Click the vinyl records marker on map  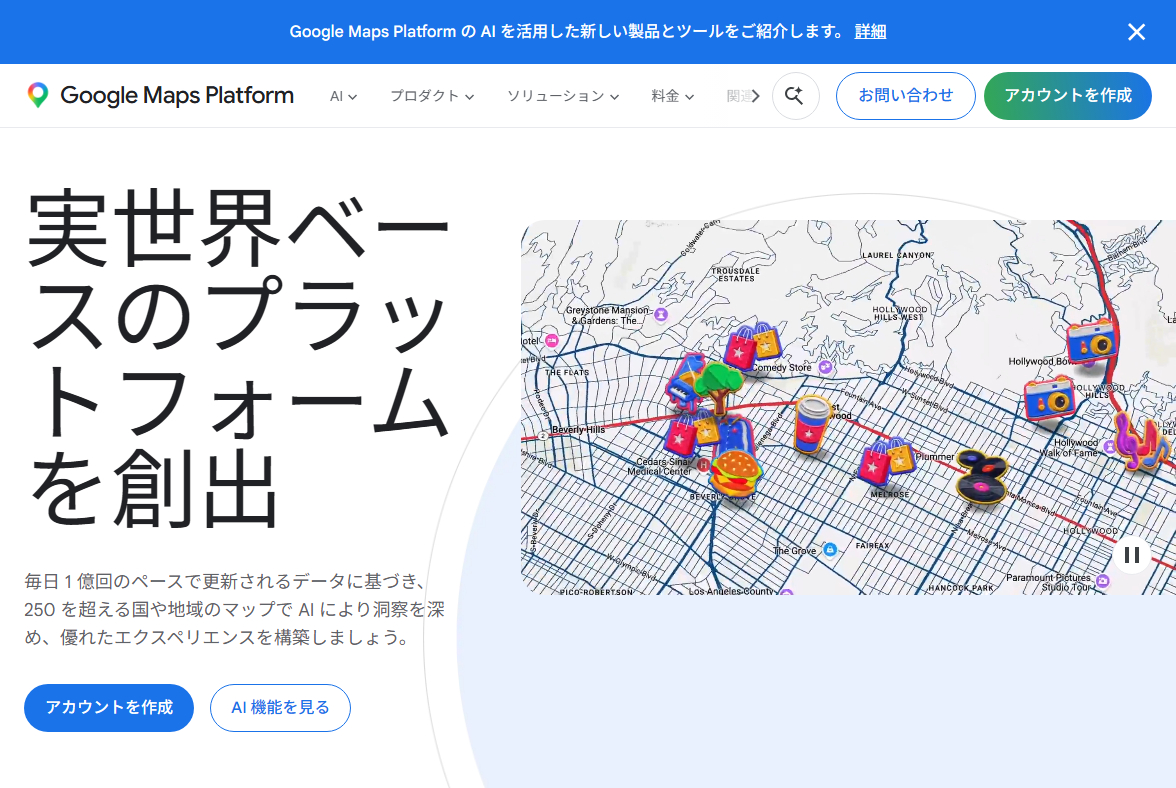pos(979,476)
